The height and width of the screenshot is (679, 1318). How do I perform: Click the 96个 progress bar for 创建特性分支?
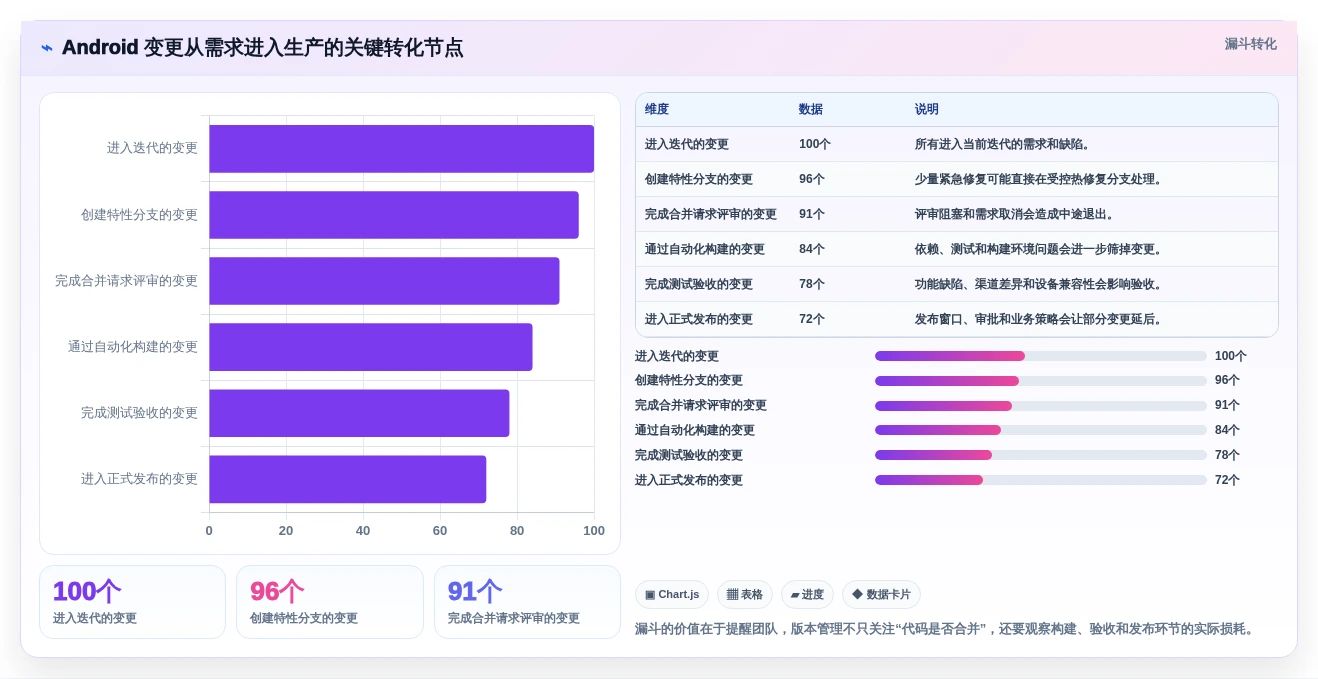[x=1041, y=381]
